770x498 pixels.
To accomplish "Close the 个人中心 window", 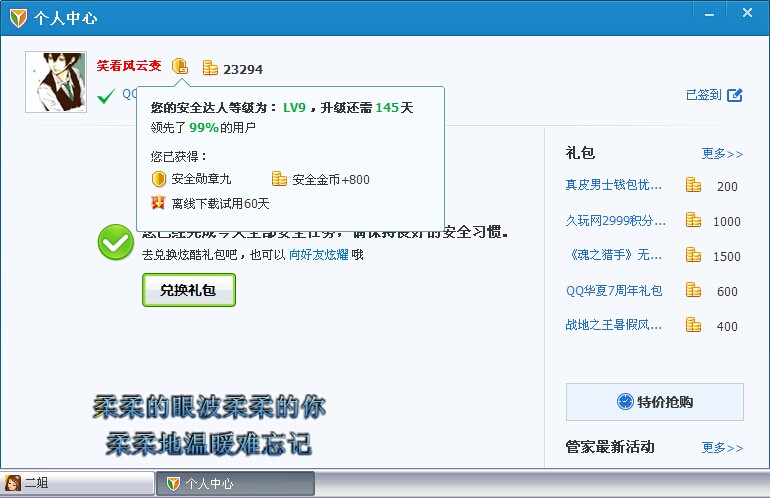I will pyautogui.click(x=747, y=13).
